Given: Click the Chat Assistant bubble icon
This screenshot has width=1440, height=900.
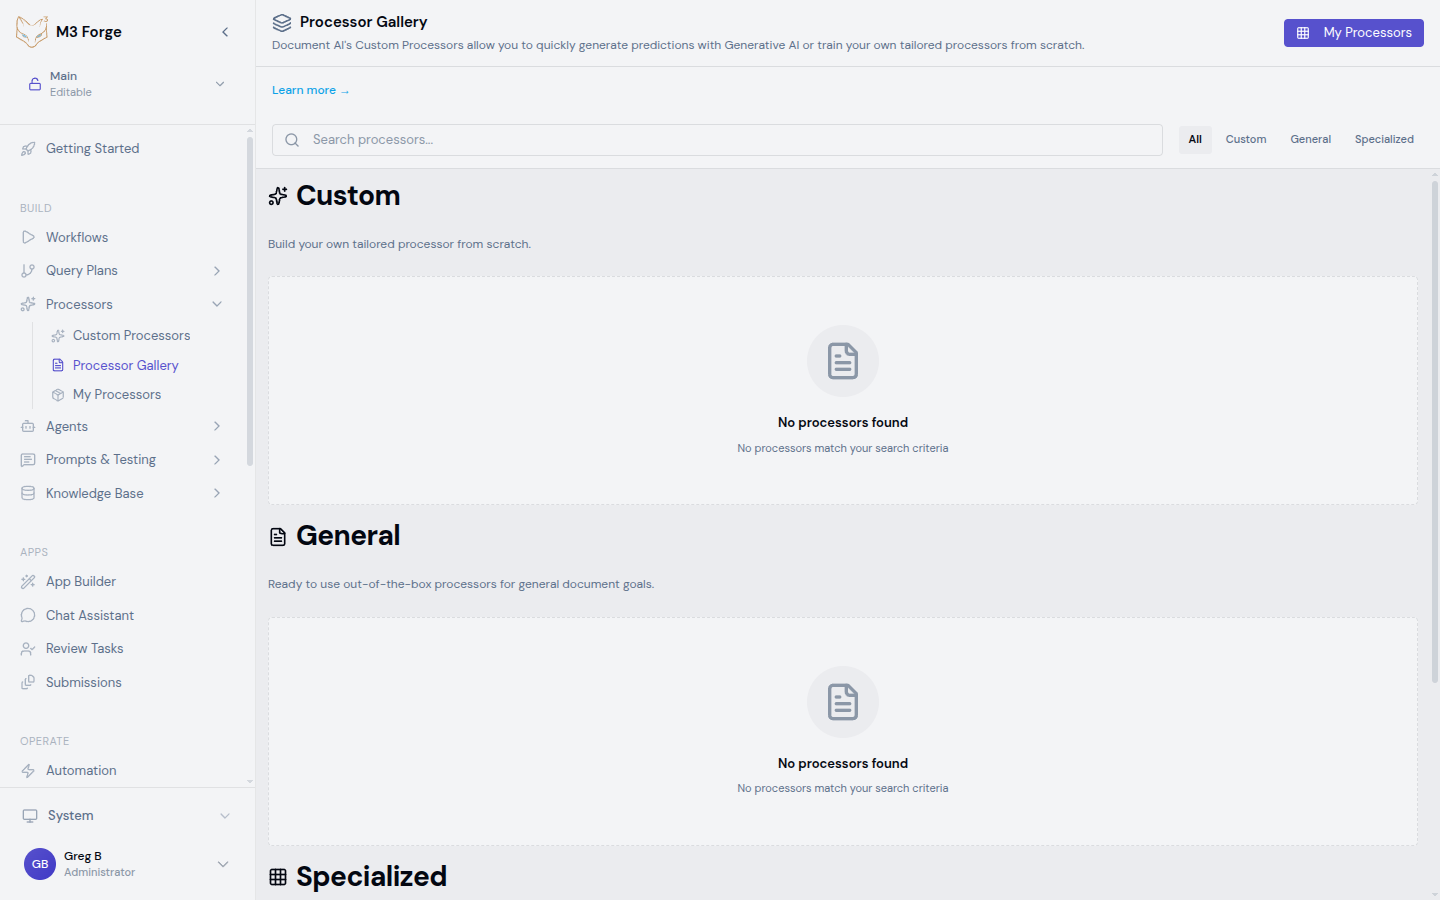Looking at the screenshot, I should pos(28,616).
